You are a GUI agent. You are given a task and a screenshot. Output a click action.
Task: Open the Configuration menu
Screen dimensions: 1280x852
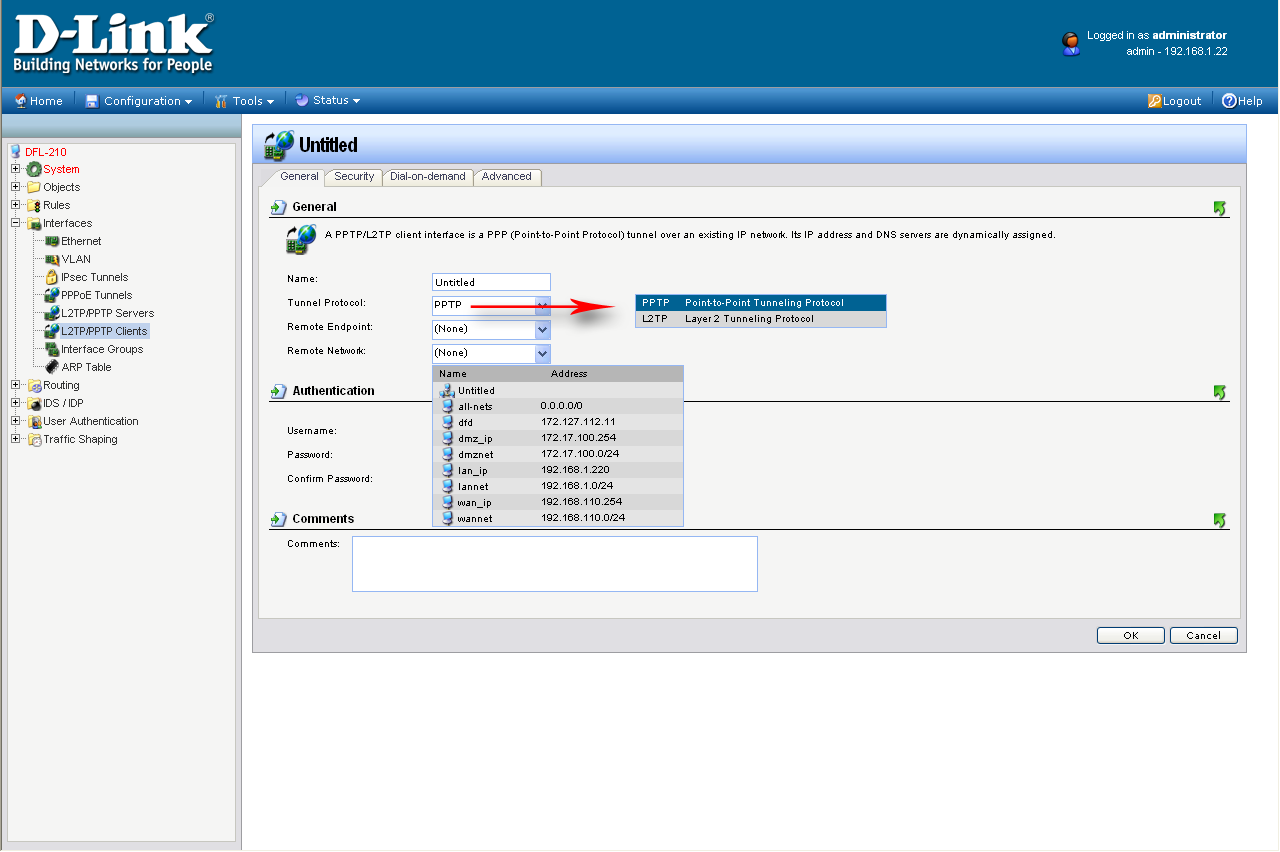(139, 101)
